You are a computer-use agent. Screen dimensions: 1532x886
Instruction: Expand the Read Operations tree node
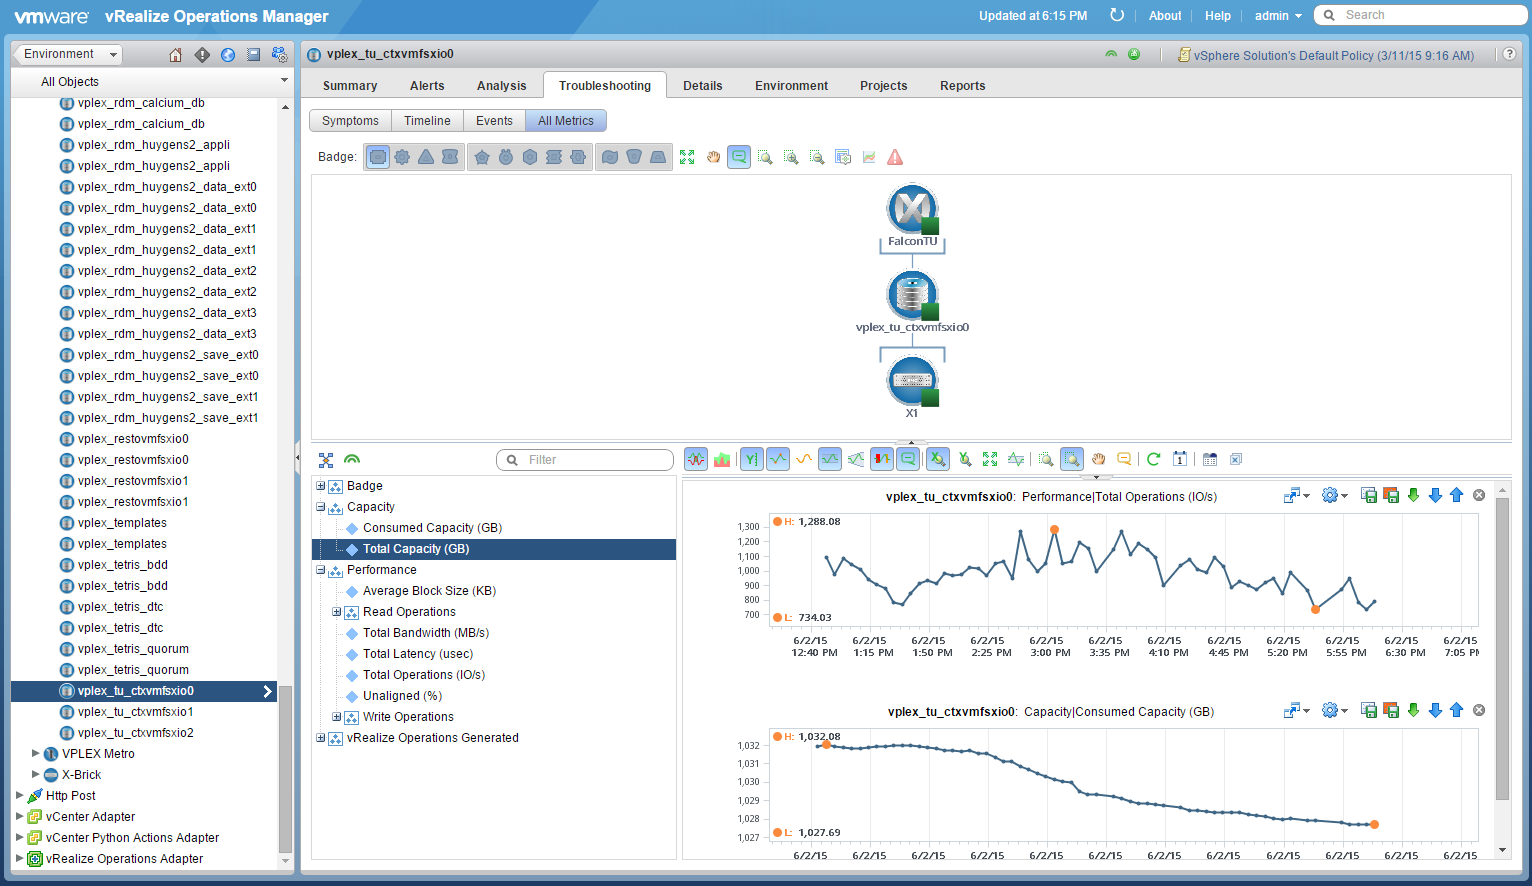pyautogui.click(x=337, y=612)
